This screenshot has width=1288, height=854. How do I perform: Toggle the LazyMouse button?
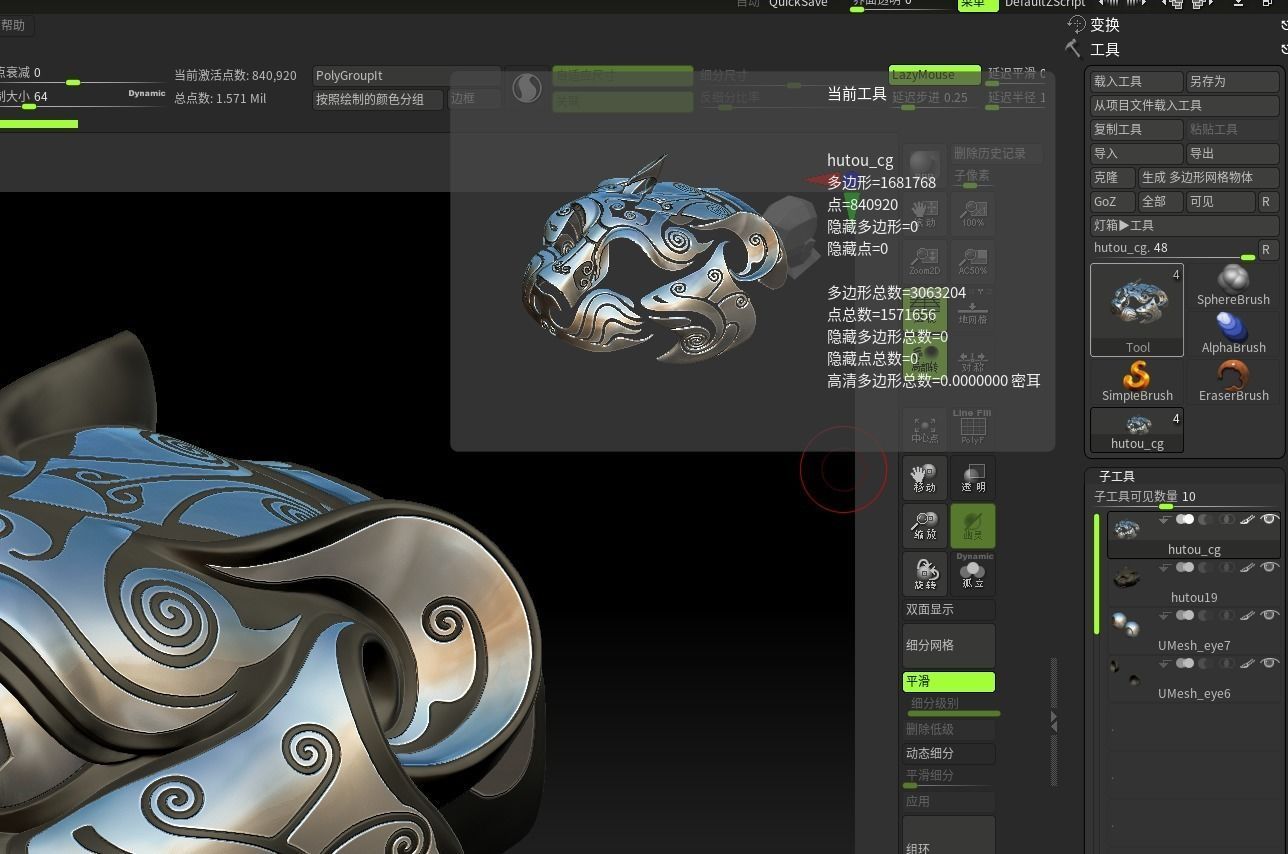click(935, 74)
